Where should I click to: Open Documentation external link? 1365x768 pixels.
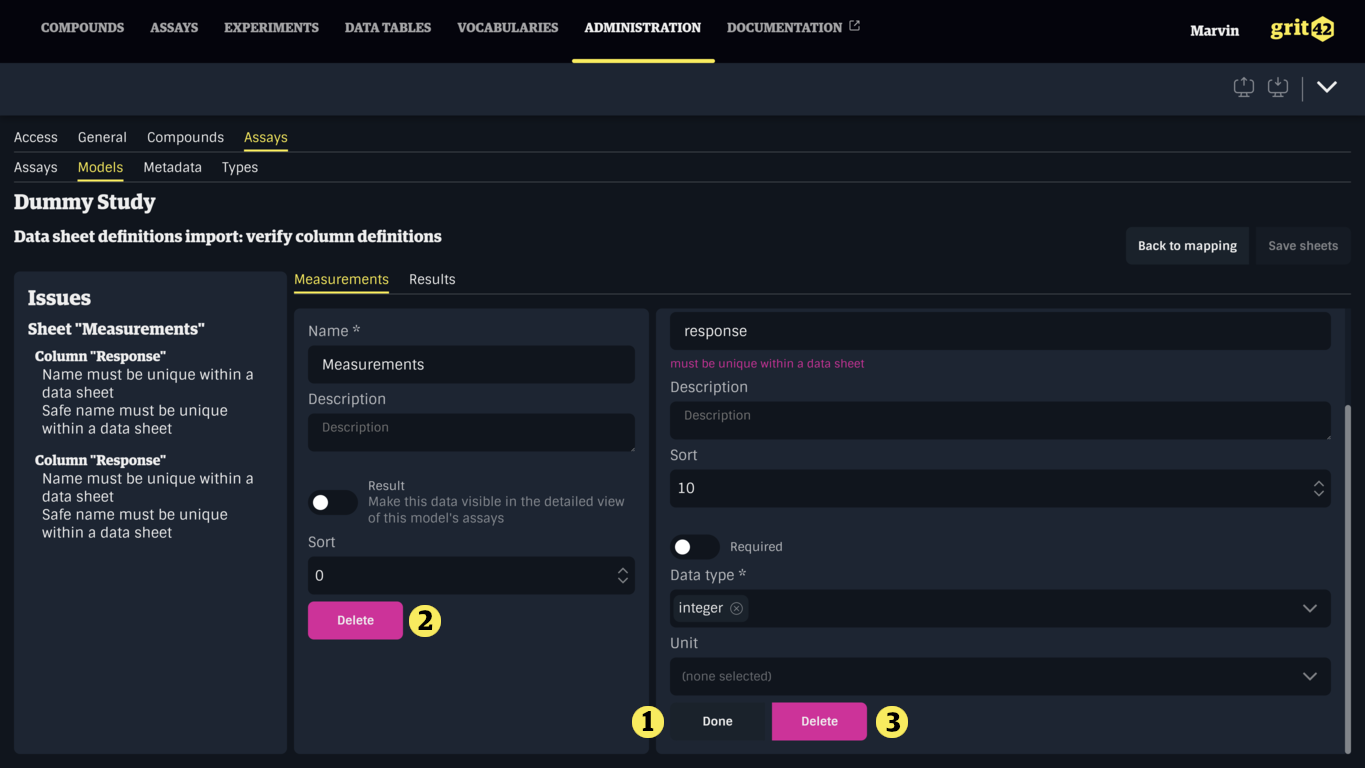click(792, 28)
